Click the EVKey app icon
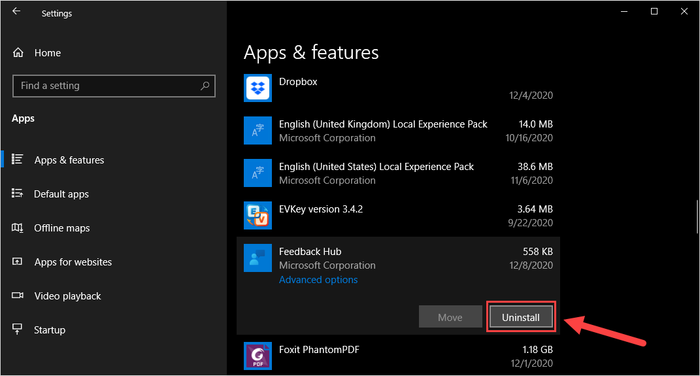This screenshot has width=700, height=376. (x=258, y=215)
